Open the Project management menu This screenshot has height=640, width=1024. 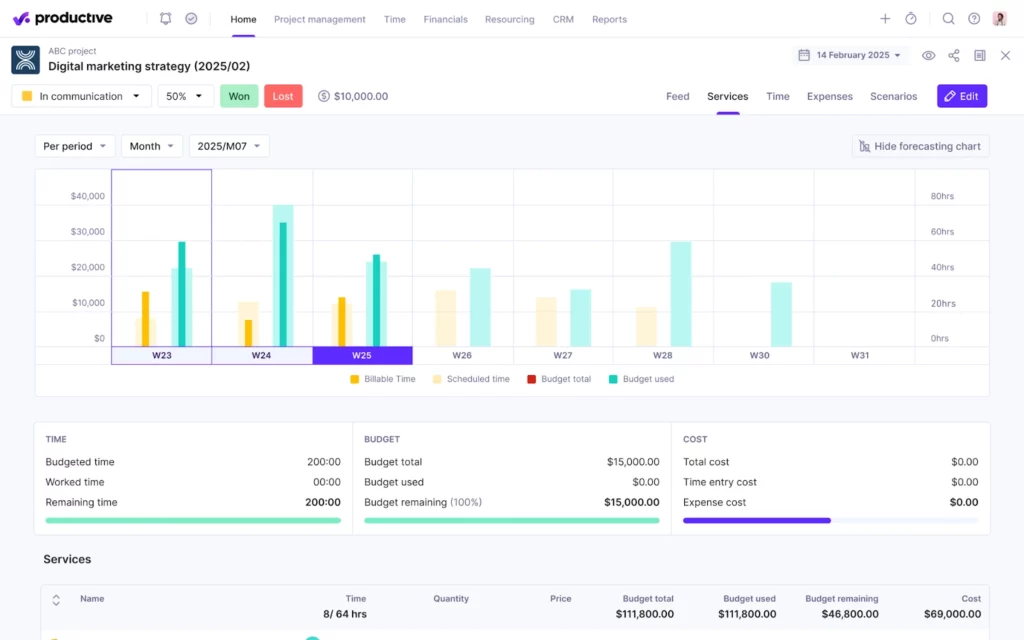point(319,20)
